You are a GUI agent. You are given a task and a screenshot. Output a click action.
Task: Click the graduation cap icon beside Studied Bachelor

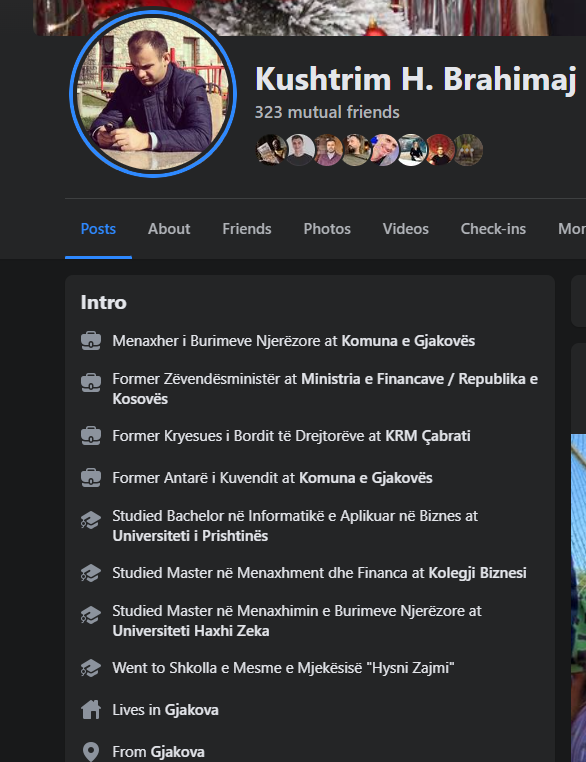point(91,520)
